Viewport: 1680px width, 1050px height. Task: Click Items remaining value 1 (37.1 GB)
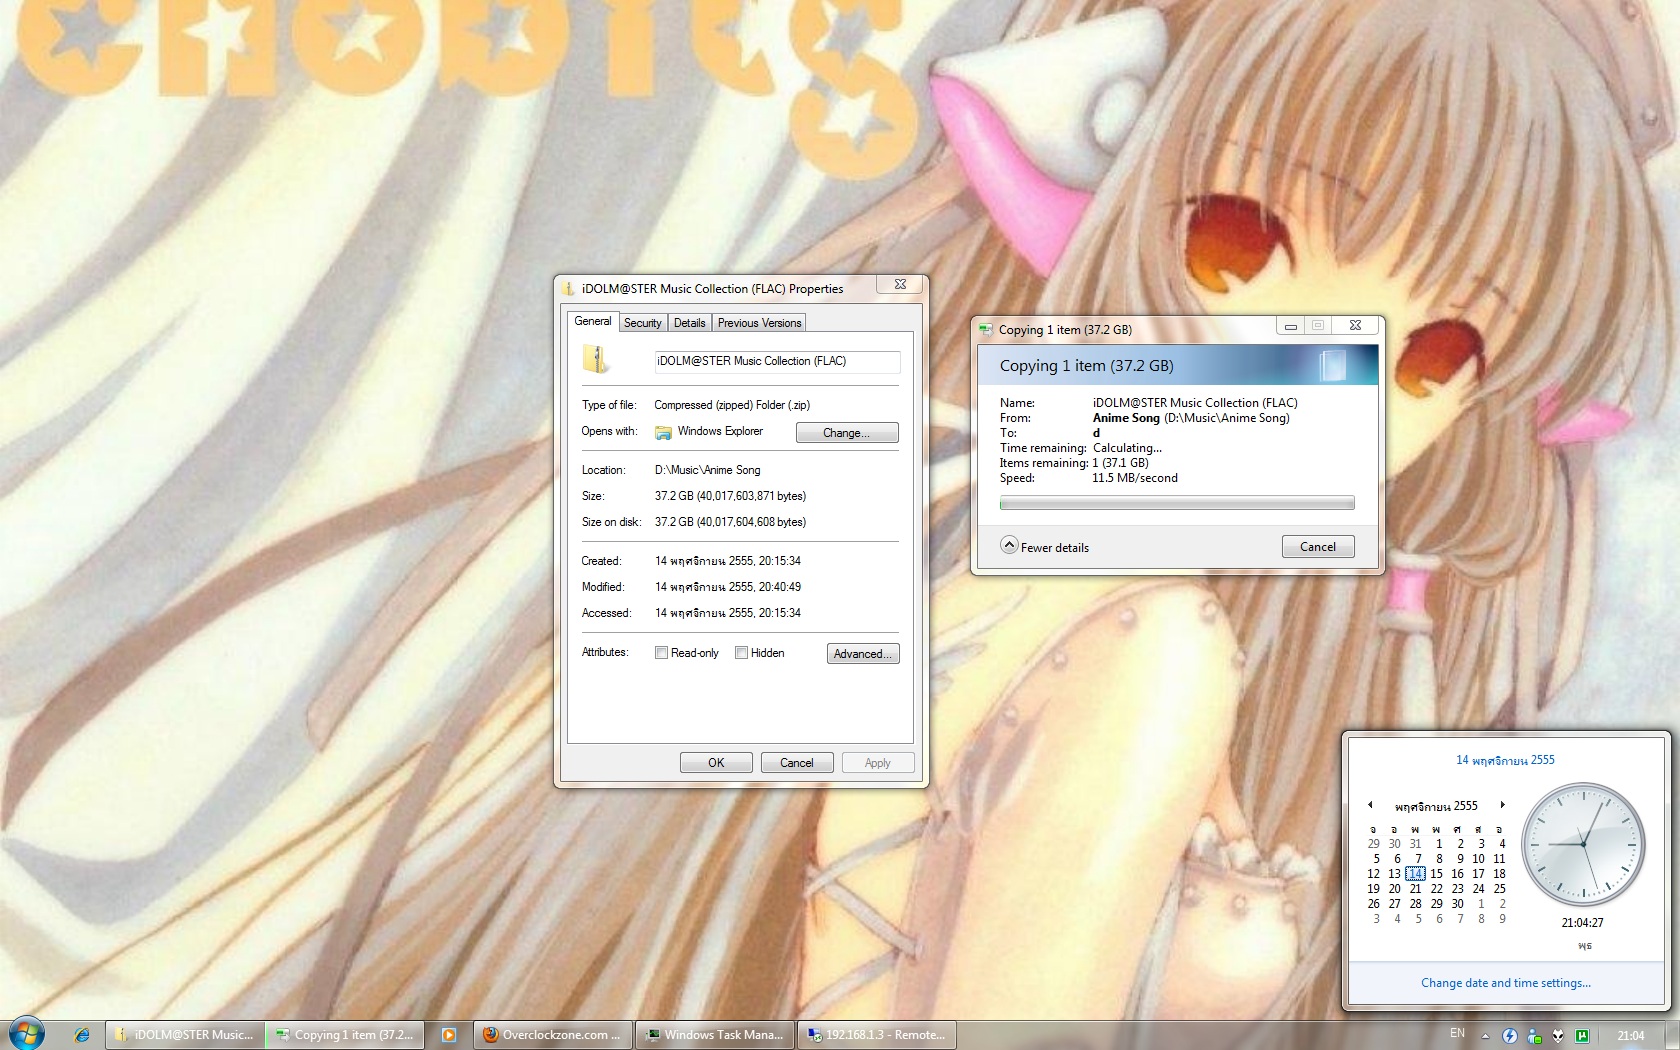point(1121,463)
